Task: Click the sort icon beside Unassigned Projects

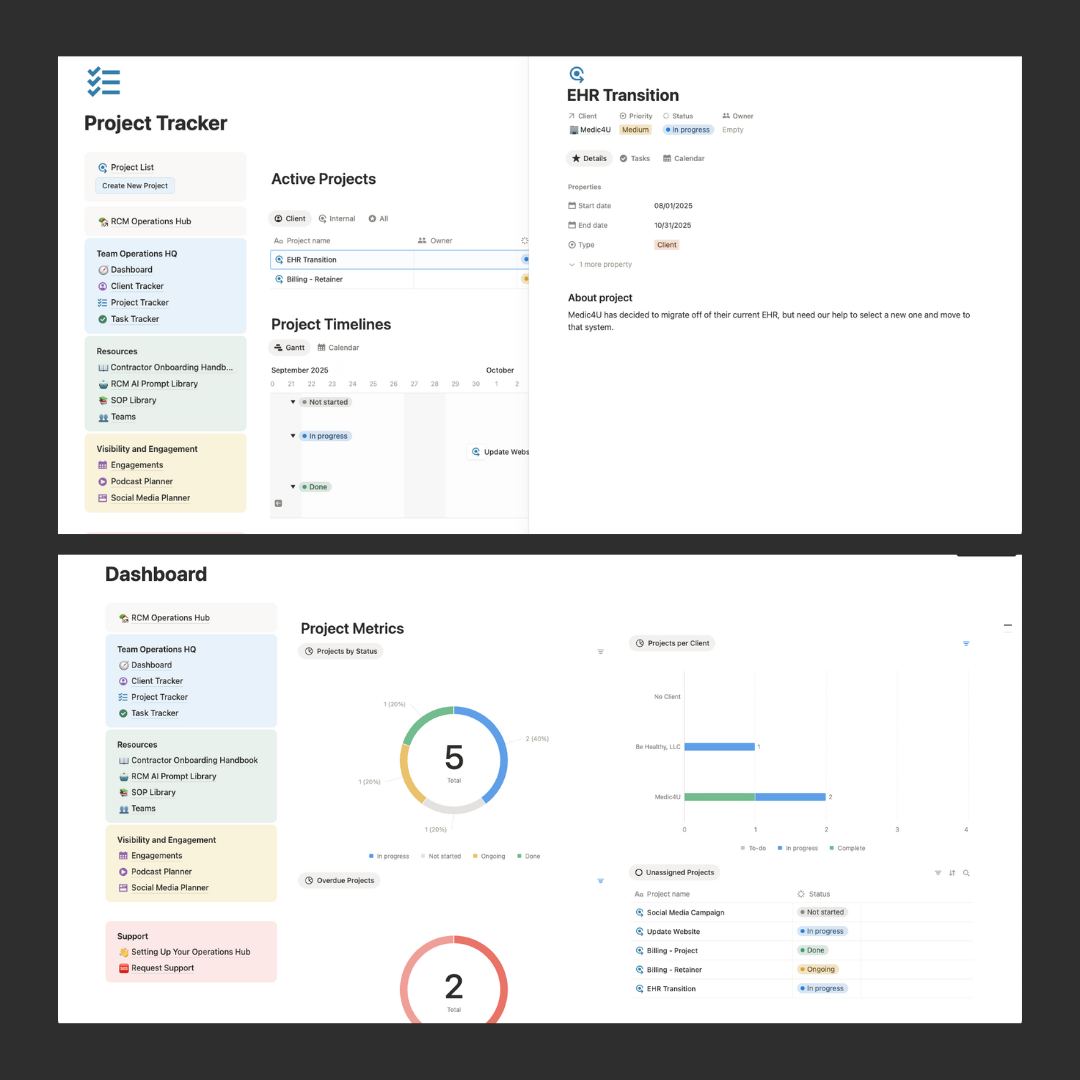Action: click(x=952, y=873)
